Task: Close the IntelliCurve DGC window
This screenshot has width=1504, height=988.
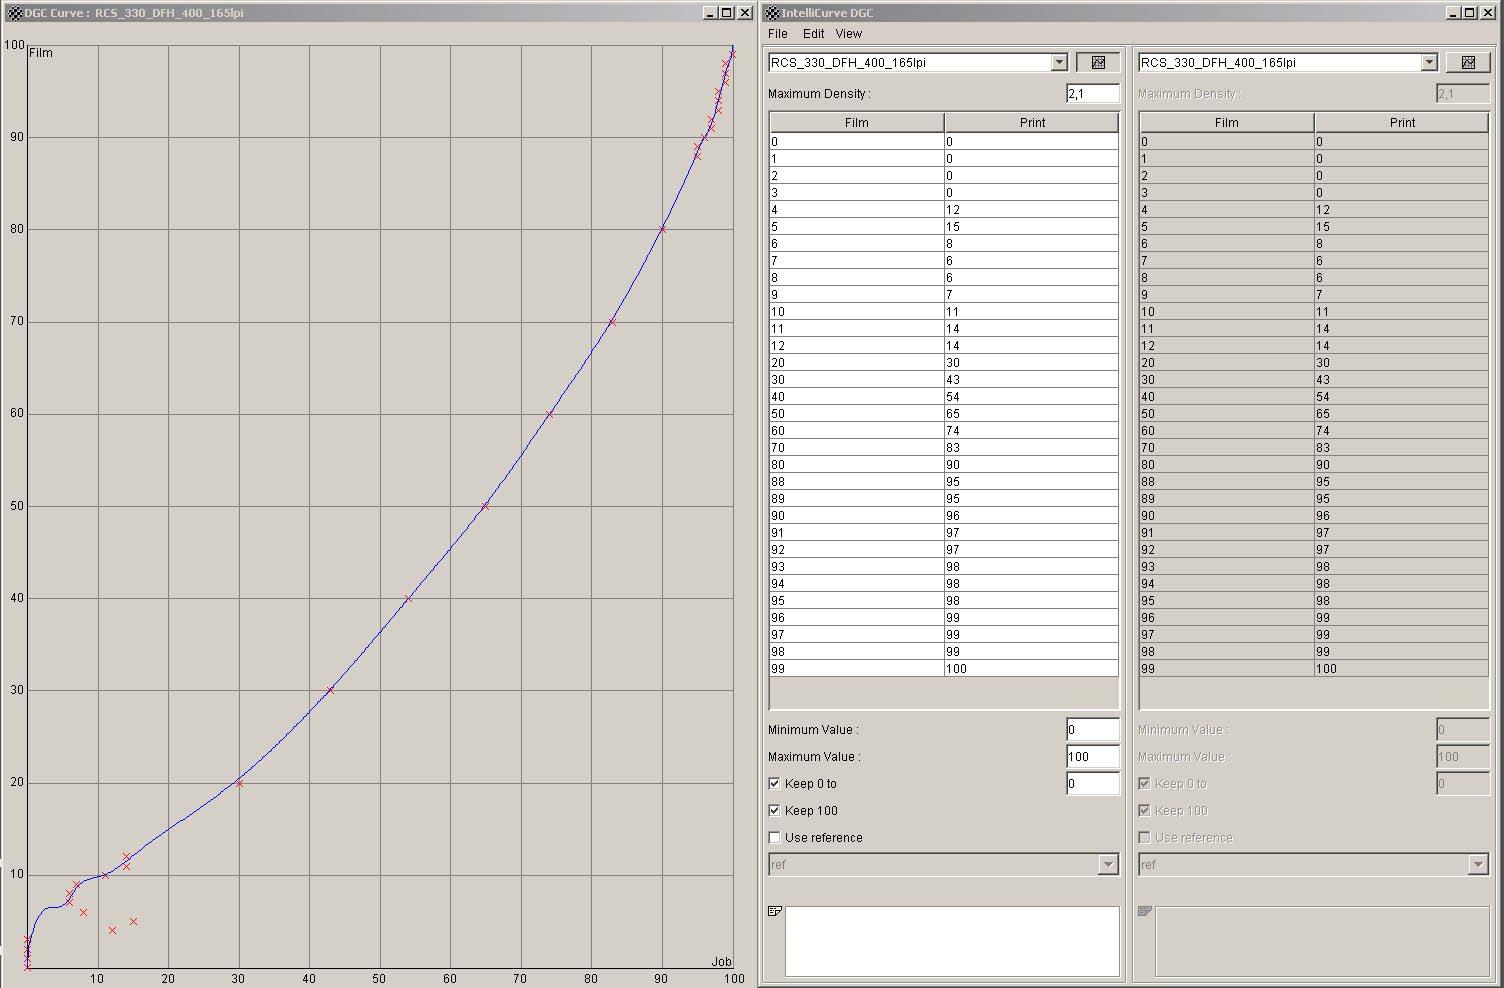Action: tap(1488, 13)
